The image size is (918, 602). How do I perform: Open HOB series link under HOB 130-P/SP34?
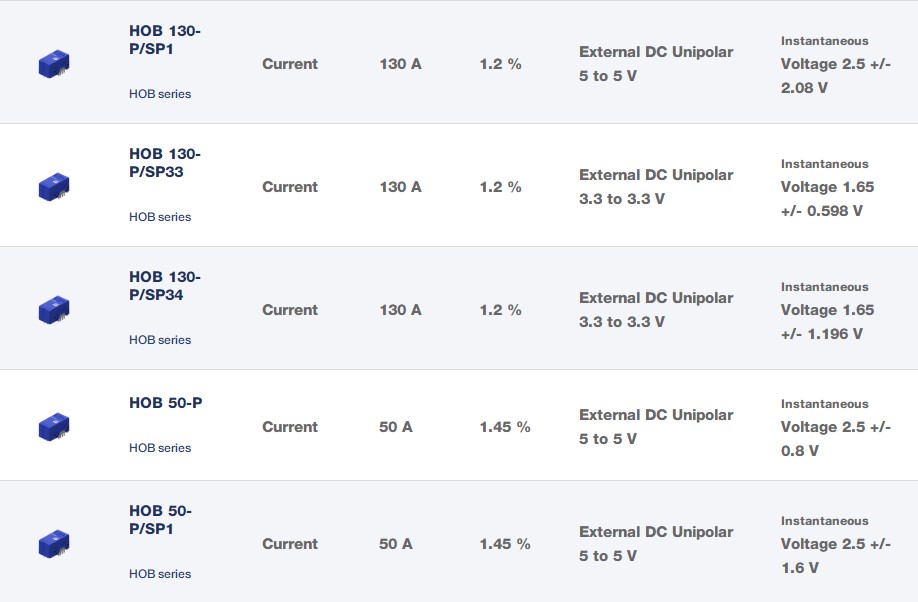point(160,340)
